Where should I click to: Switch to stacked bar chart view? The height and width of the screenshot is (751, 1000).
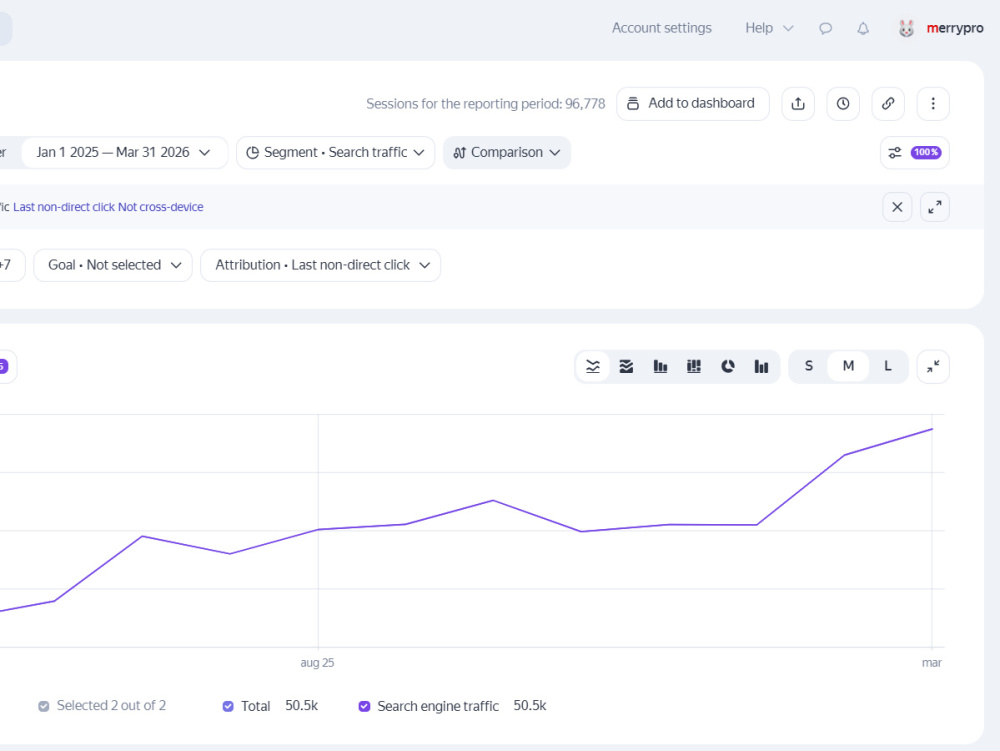click(694, 367)
